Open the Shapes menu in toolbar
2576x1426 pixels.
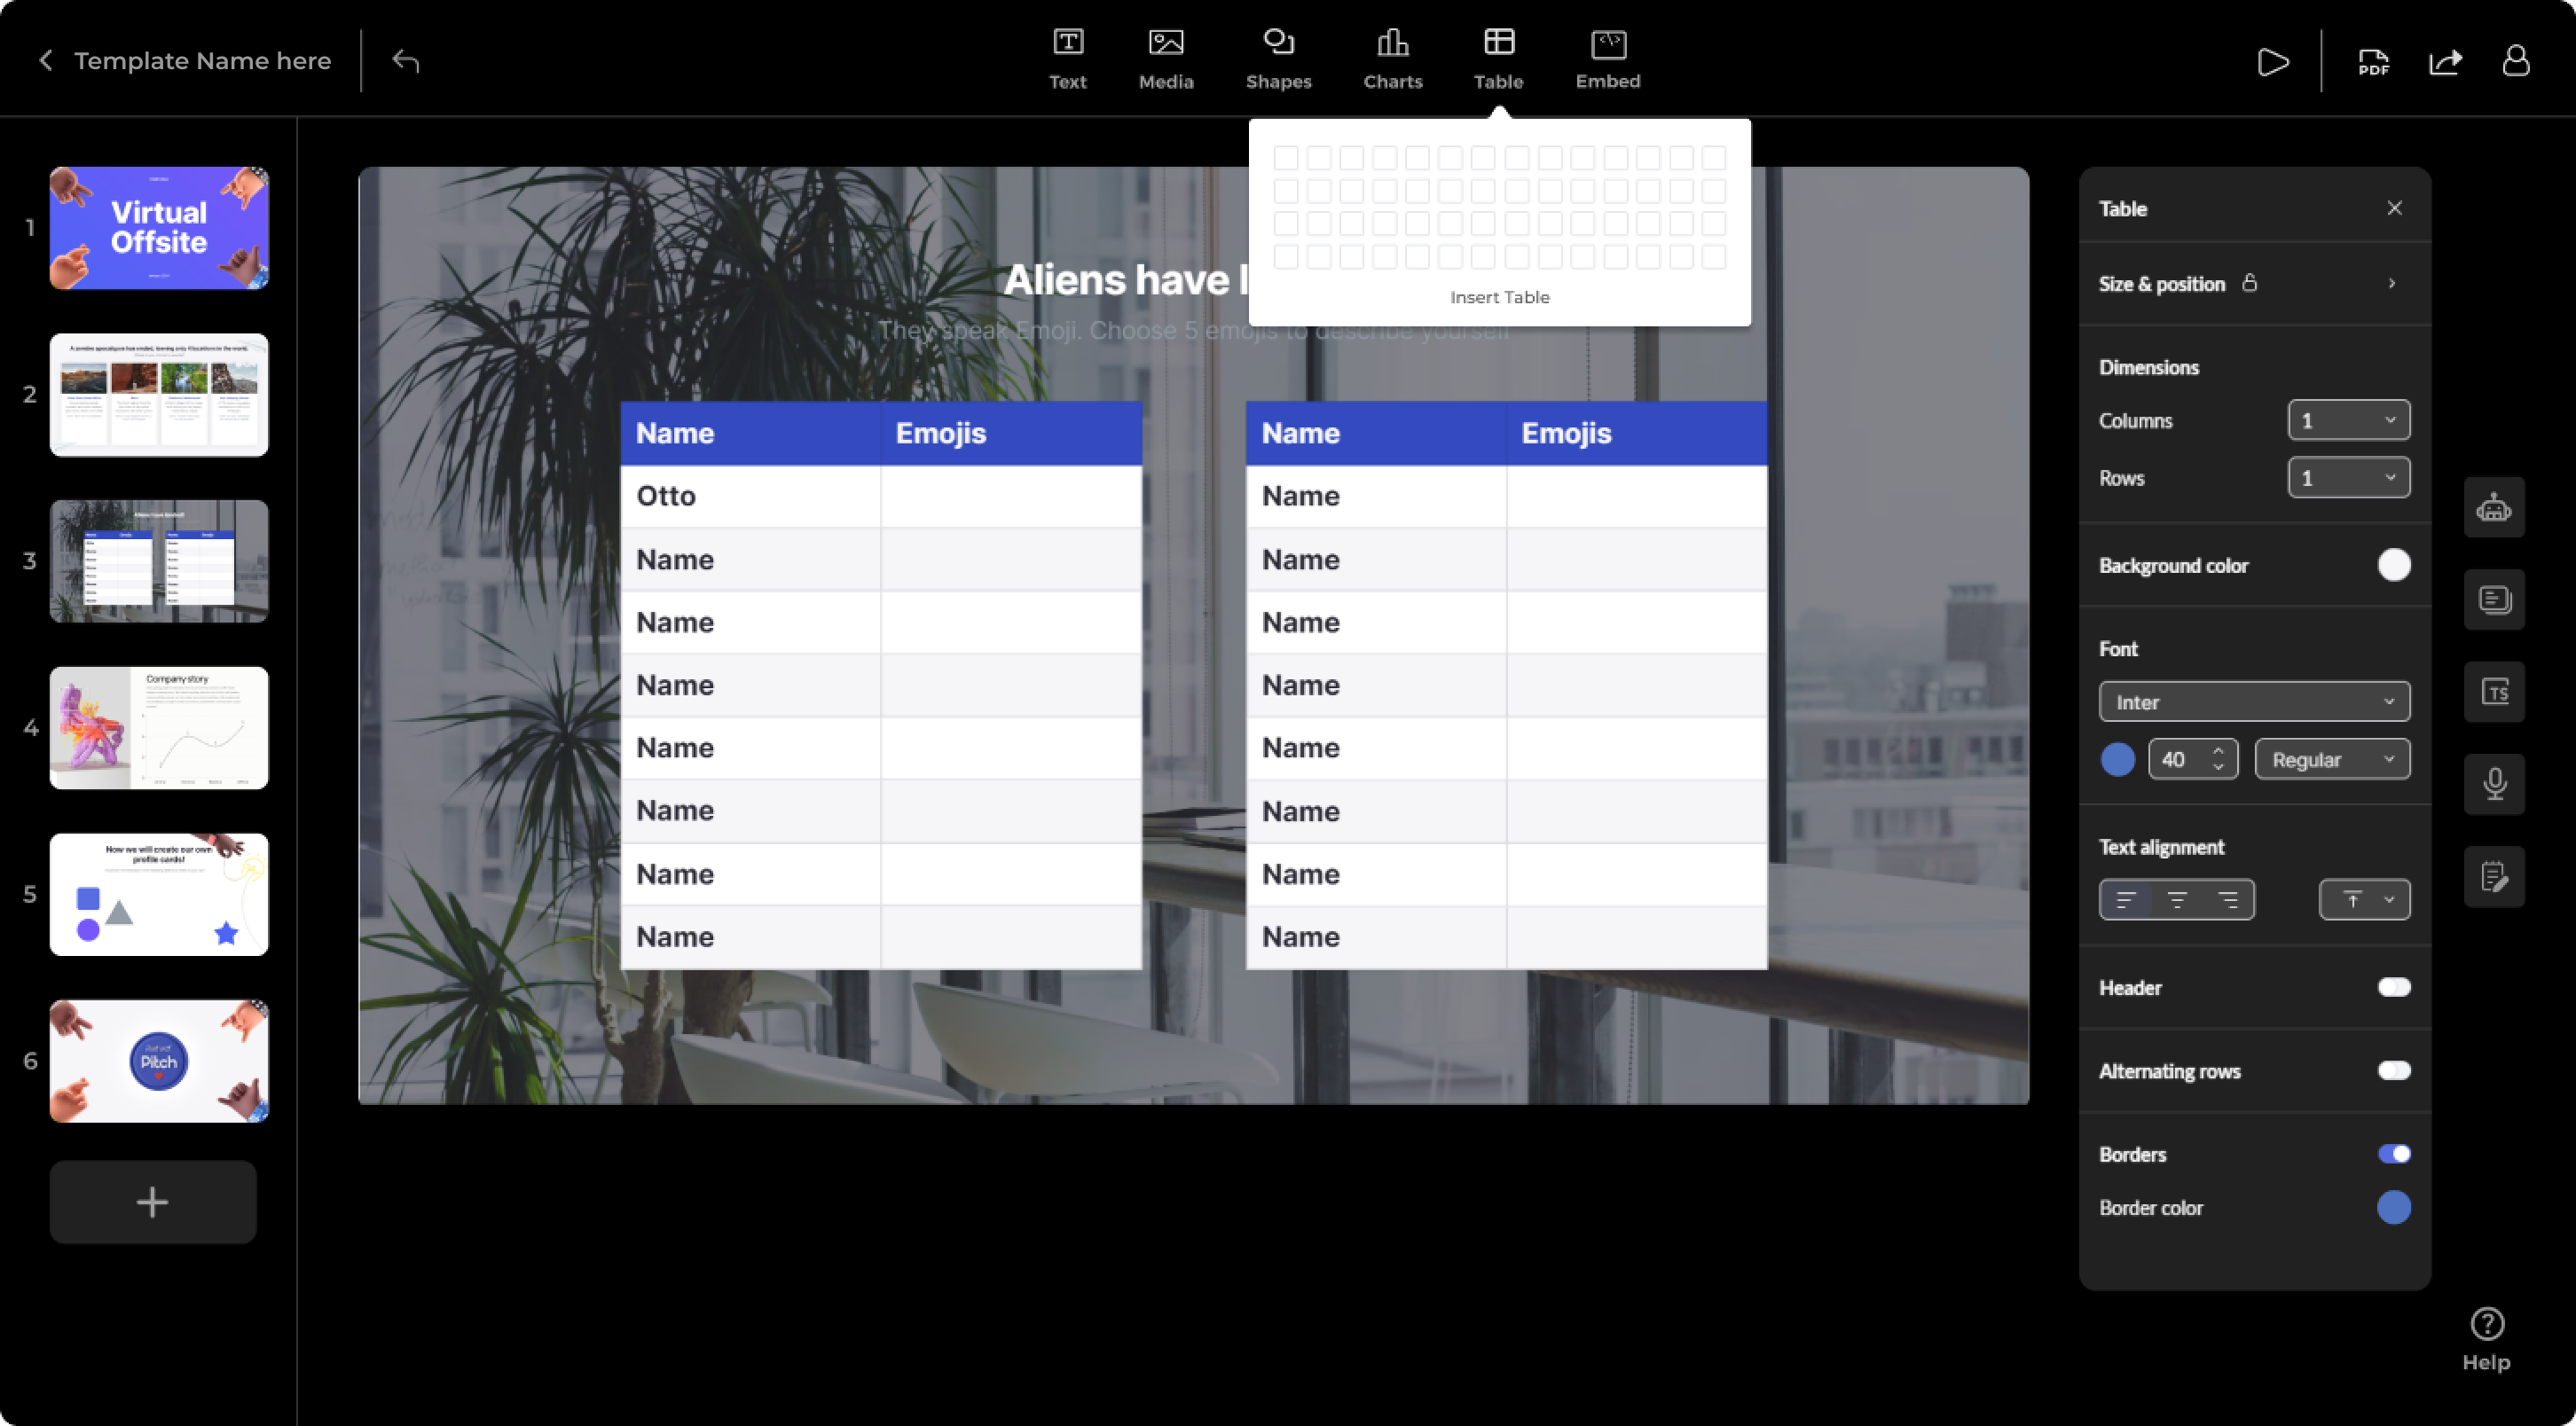point(1278,59)
